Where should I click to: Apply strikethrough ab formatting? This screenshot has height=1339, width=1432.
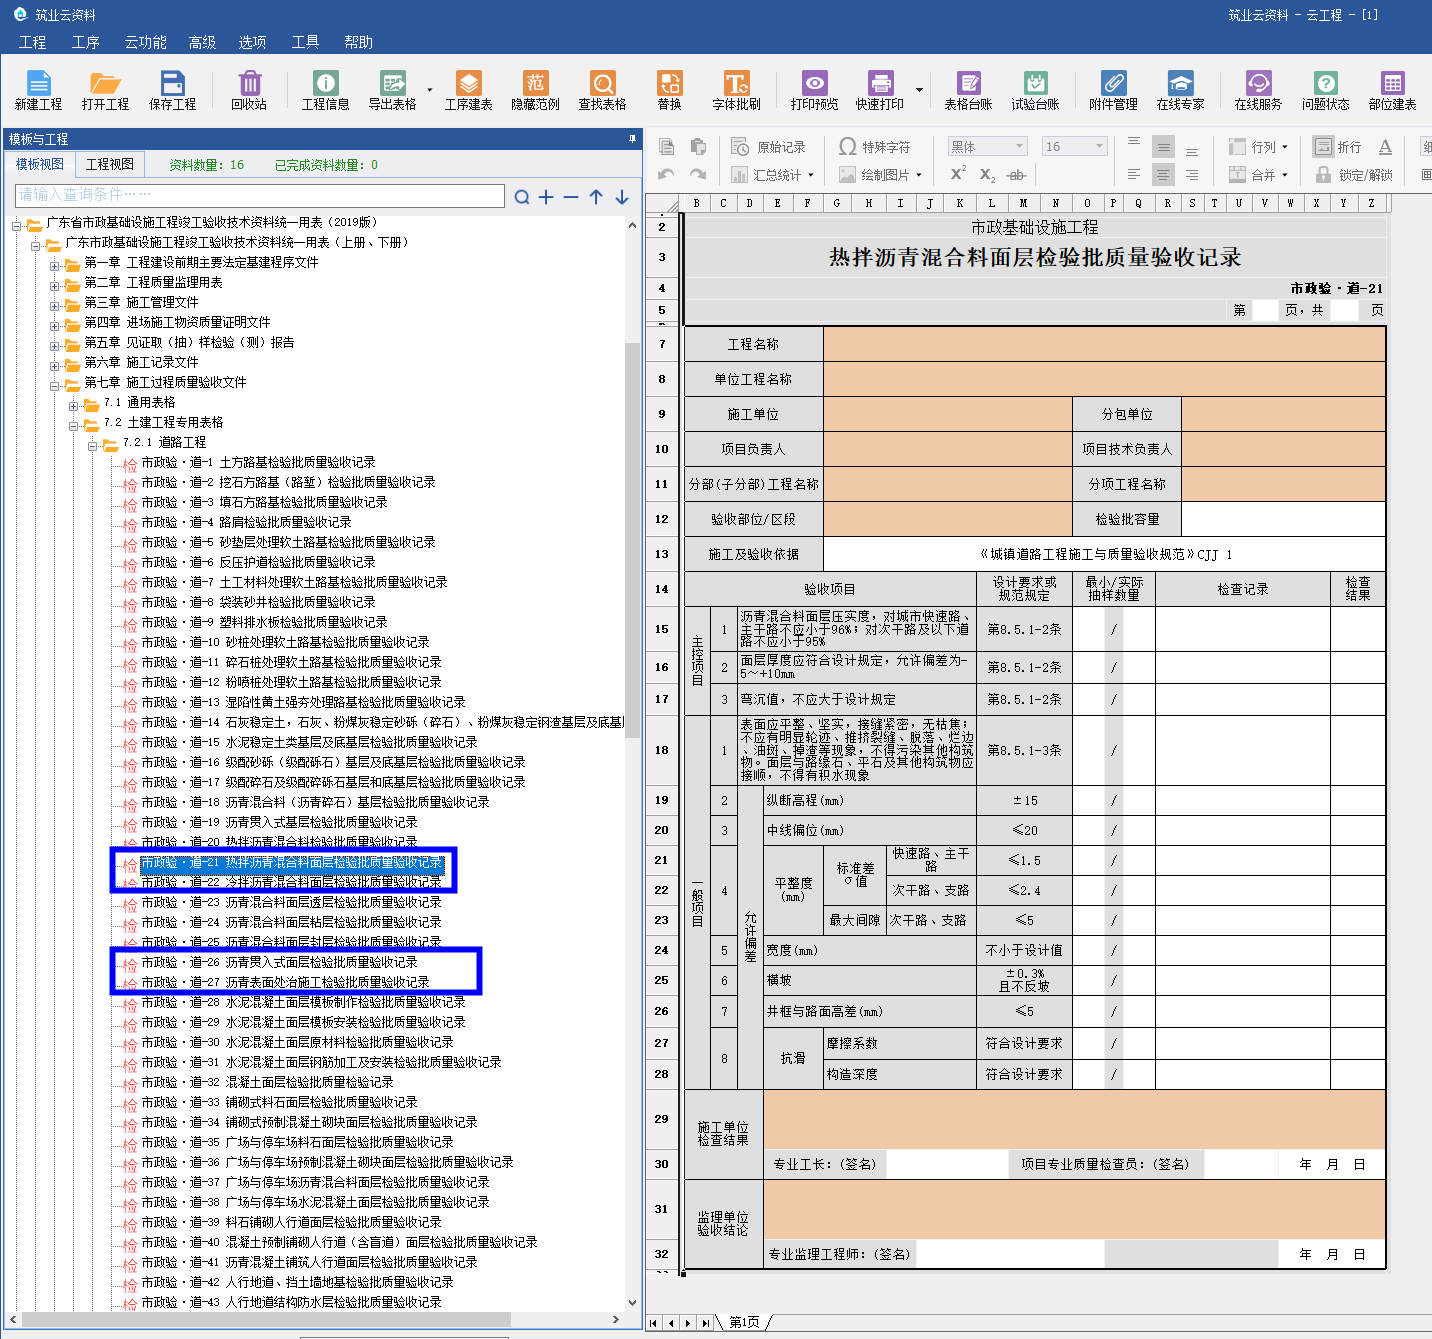coord(1017,175)
